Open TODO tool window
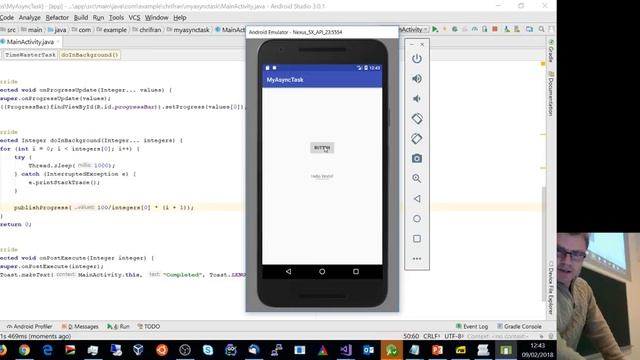 pyautogui.click(x=149, y=327)
